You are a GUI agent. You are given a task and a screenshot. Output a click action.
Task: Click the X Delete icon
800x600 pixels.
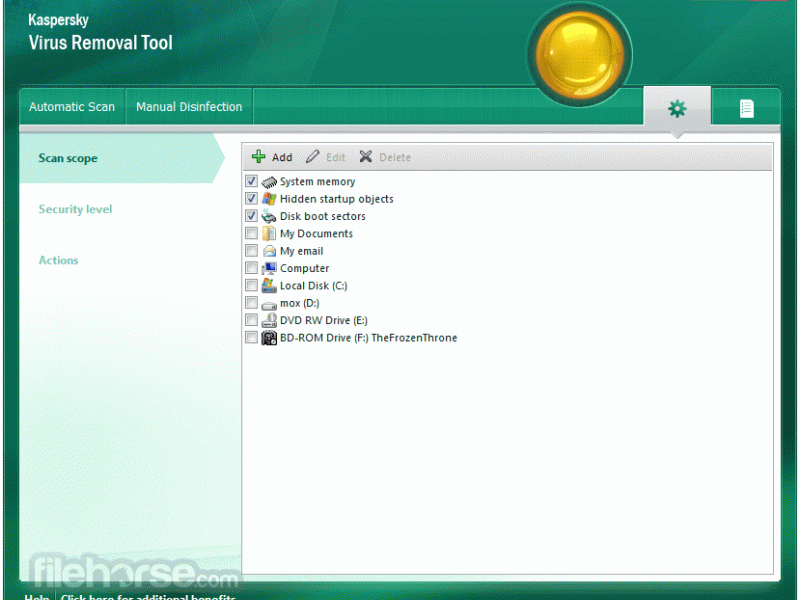(x=365, y=157)
